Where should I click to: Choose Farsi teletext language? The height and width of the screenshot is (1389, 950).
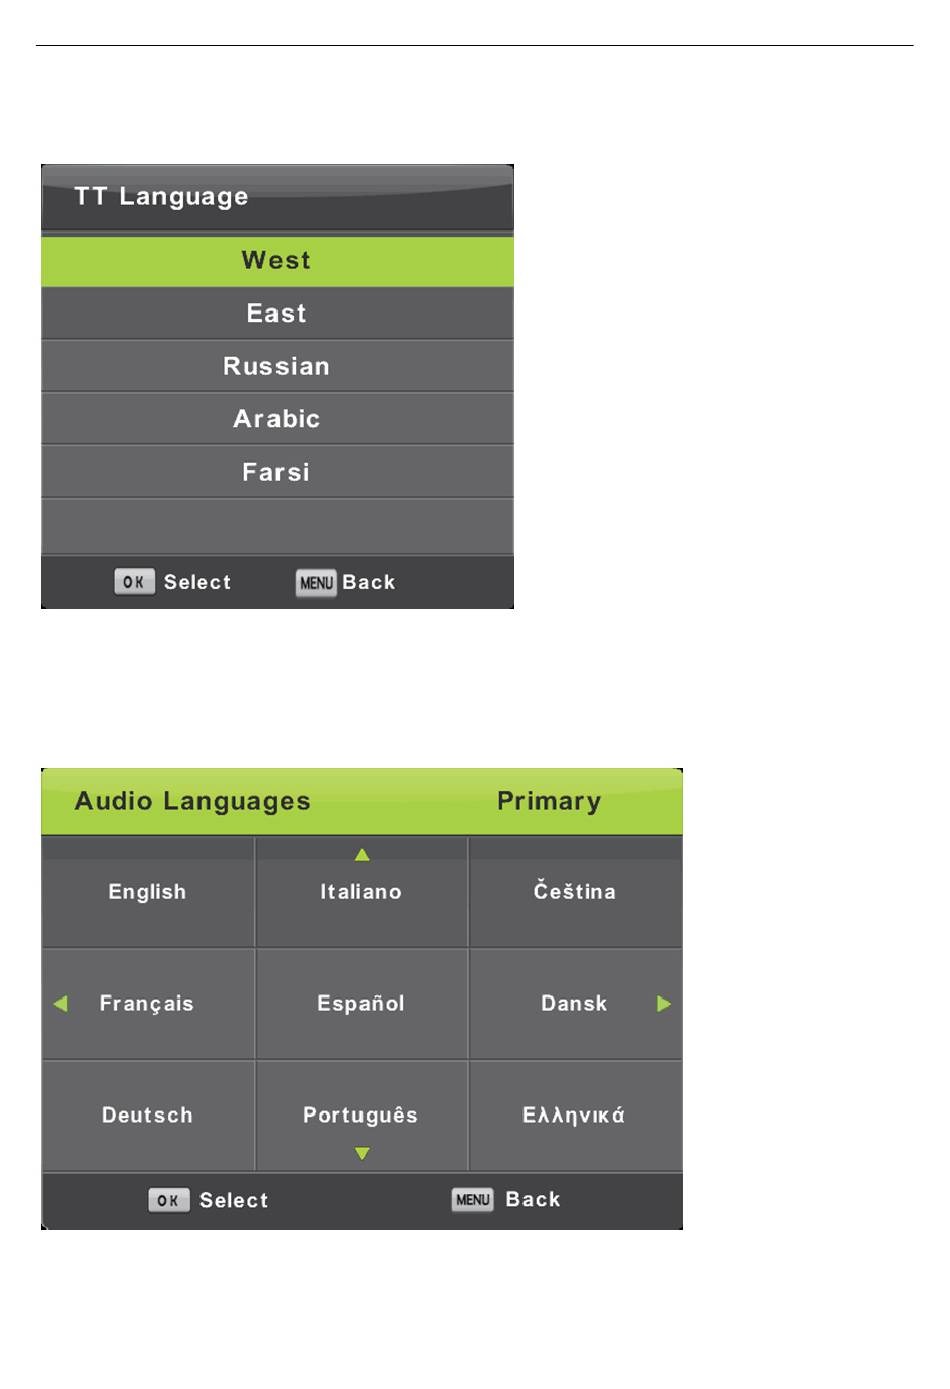277,472
